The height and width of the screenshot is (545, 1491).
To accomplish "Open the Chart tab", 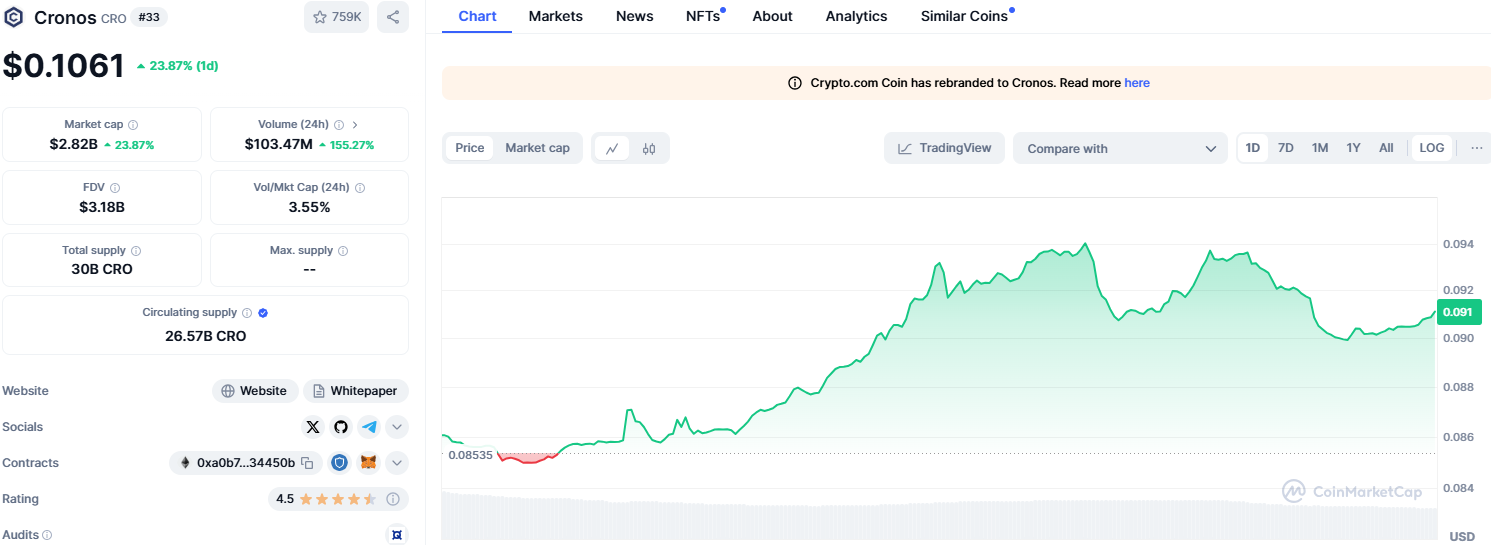I will (477, 16).
